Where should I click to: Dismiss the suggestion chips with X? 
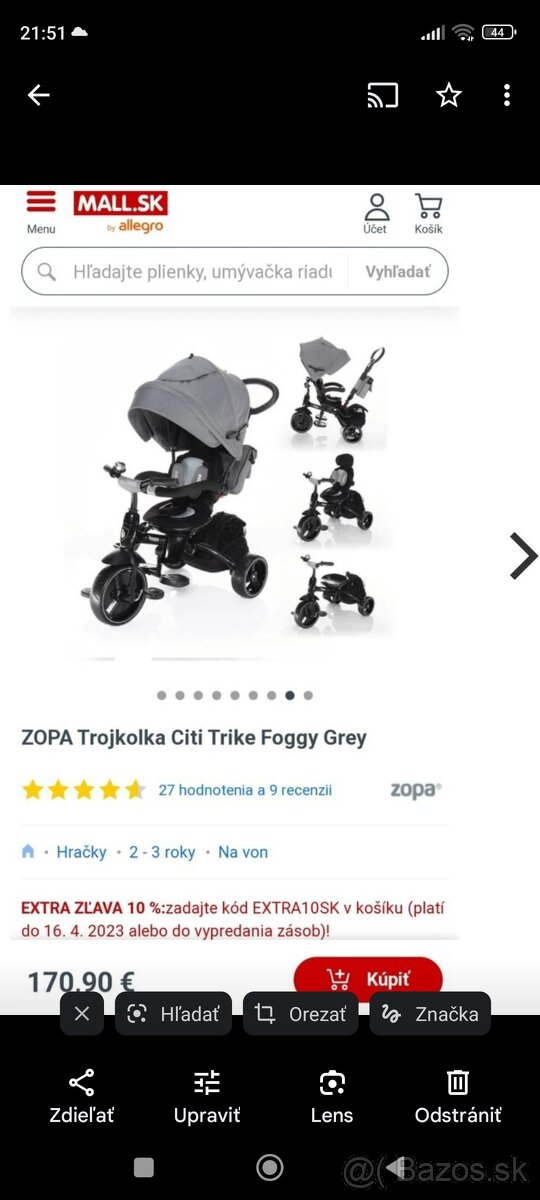pyautogui.click(x=82, y=1014)
